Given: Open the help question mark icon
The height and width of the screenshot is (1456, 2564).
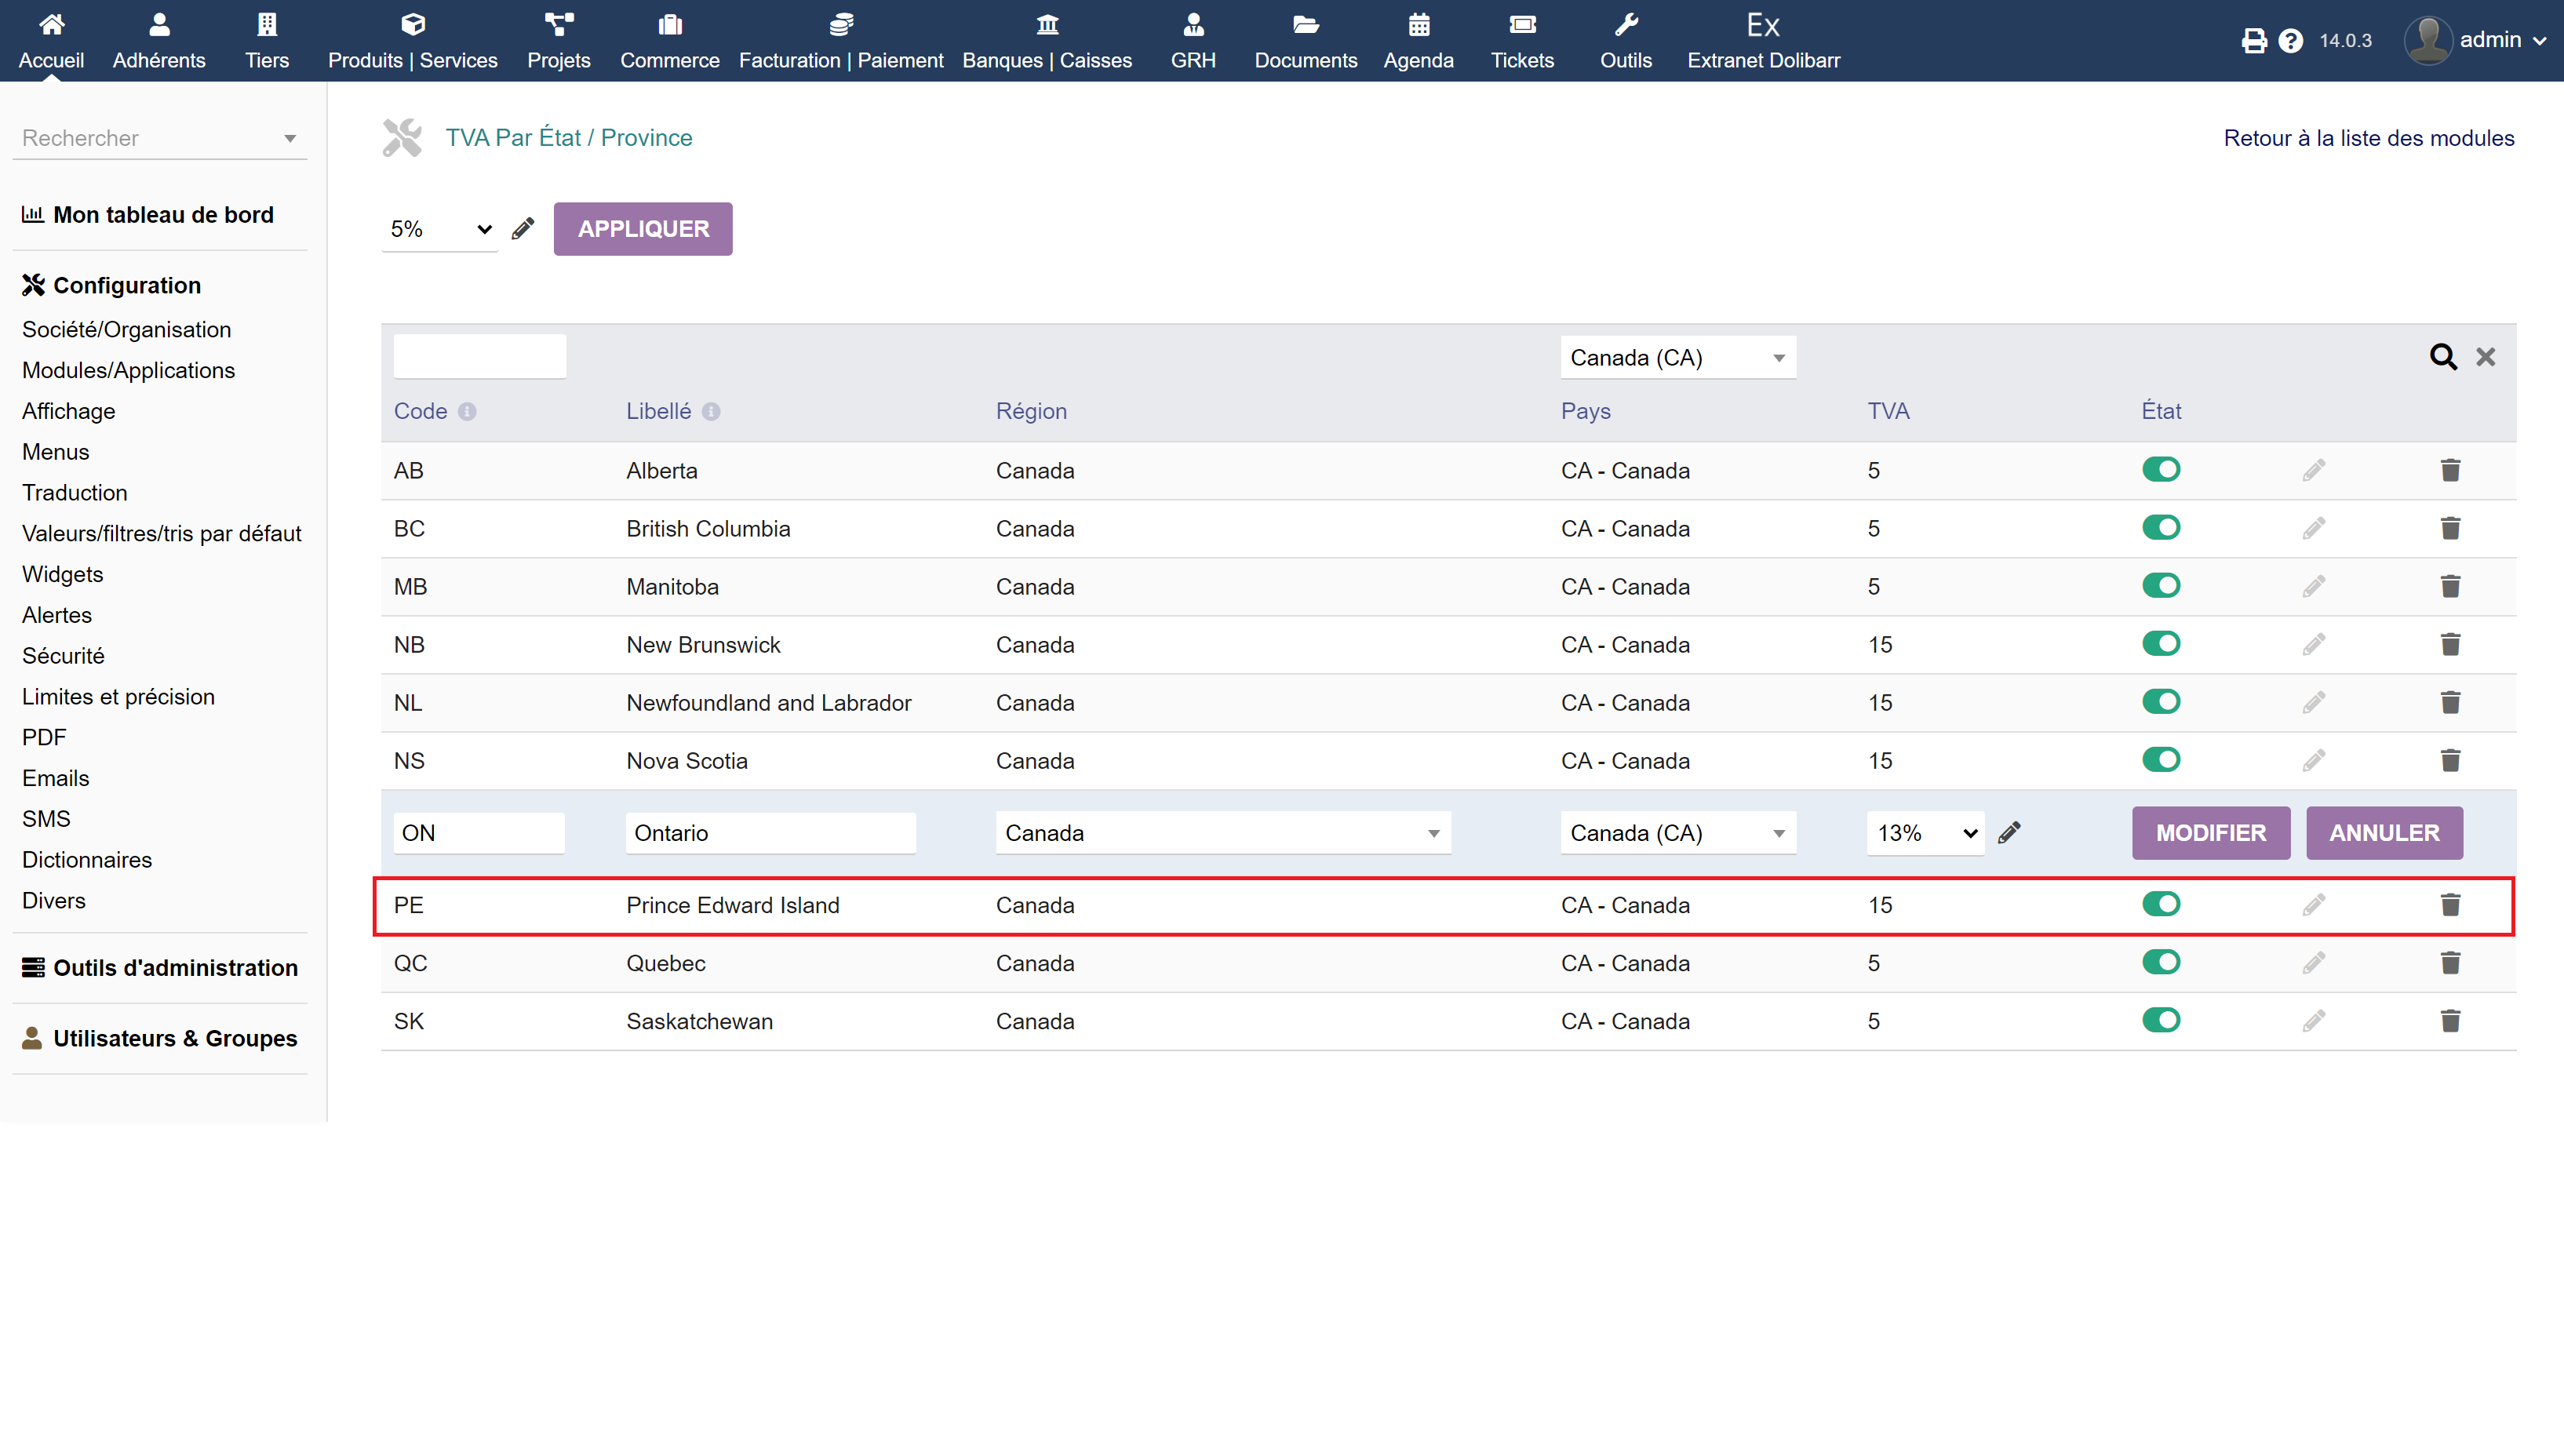Looking at the screenshot, I should (x=2291, y=41).
